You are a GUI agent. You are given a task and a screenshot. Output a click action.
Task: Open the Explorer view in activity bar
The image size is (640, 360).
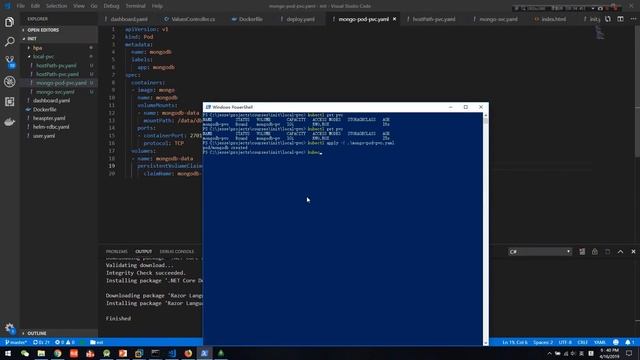click(9, 22)
